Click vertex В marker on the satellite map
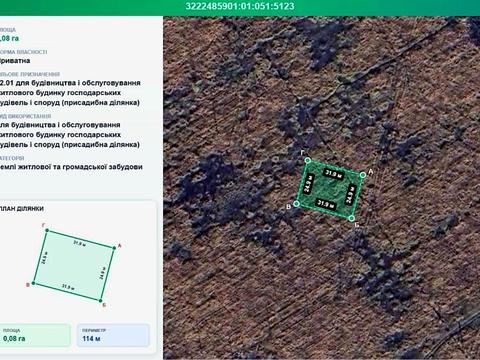Image resolution: width=480 pixels, height=360 pixels. click(297, 204)
